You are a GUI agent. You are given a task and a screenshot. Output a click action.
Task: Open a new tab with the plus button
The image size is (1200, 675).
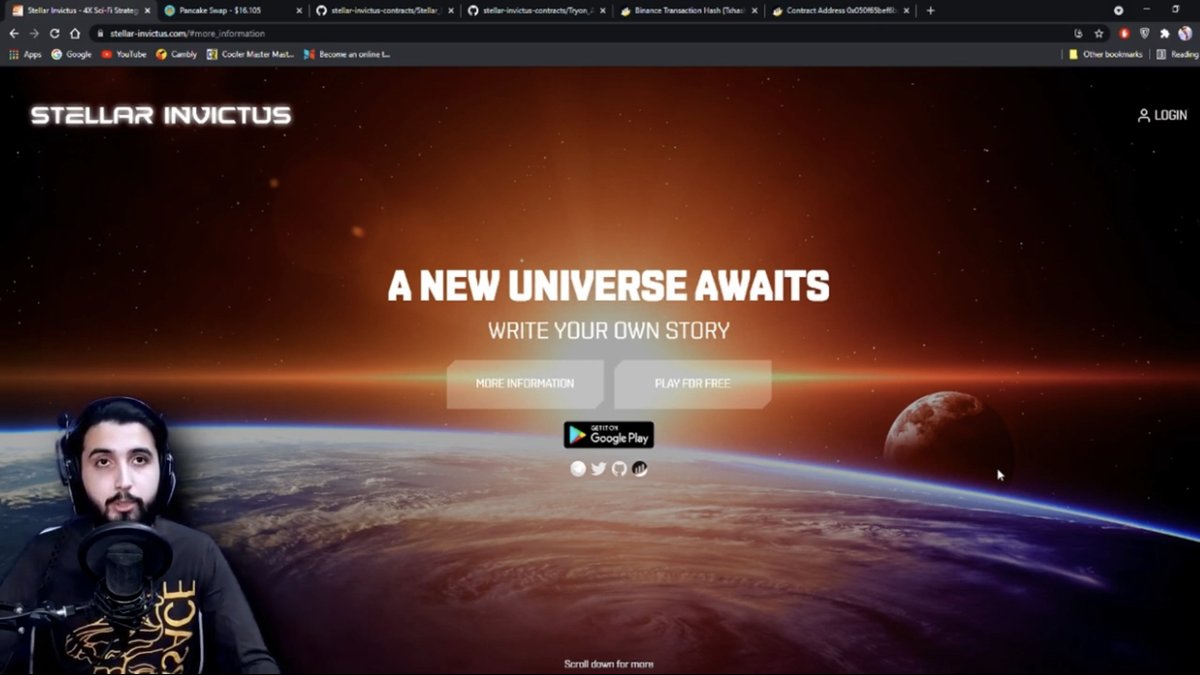[x=930, y=10]
